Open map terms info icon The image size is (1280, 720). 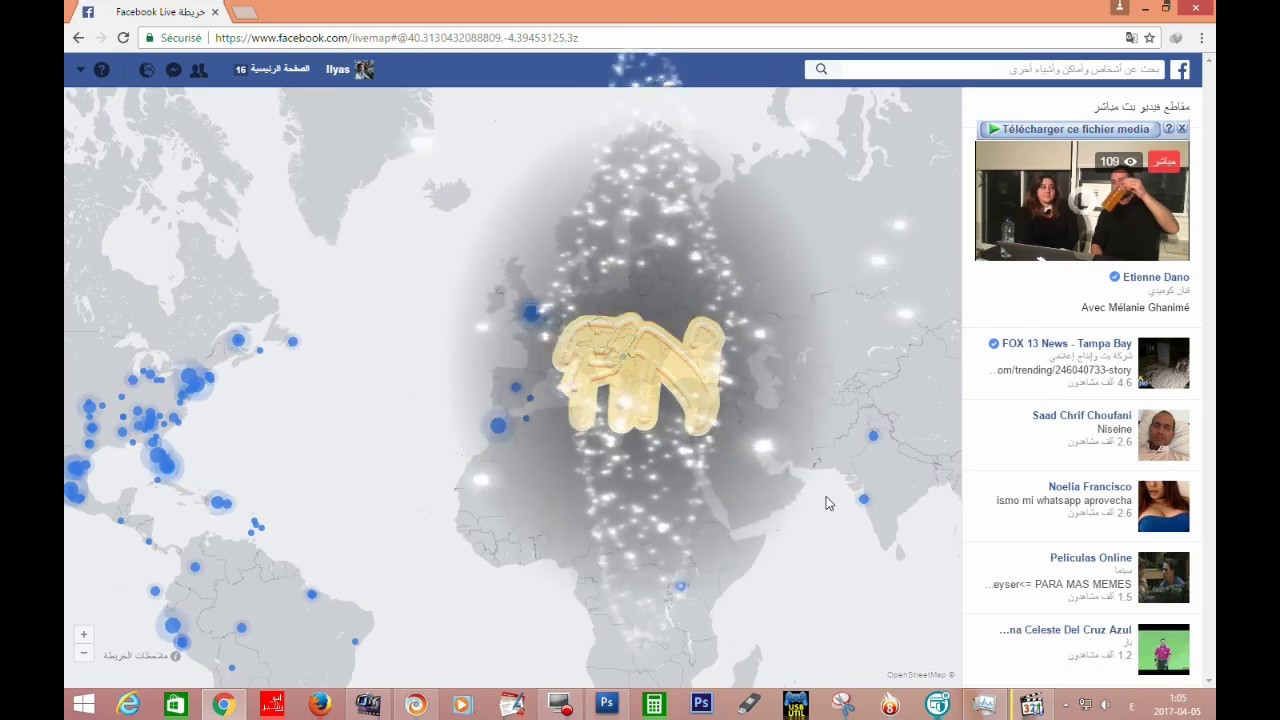pyautogui.click(x=175, y=656)
